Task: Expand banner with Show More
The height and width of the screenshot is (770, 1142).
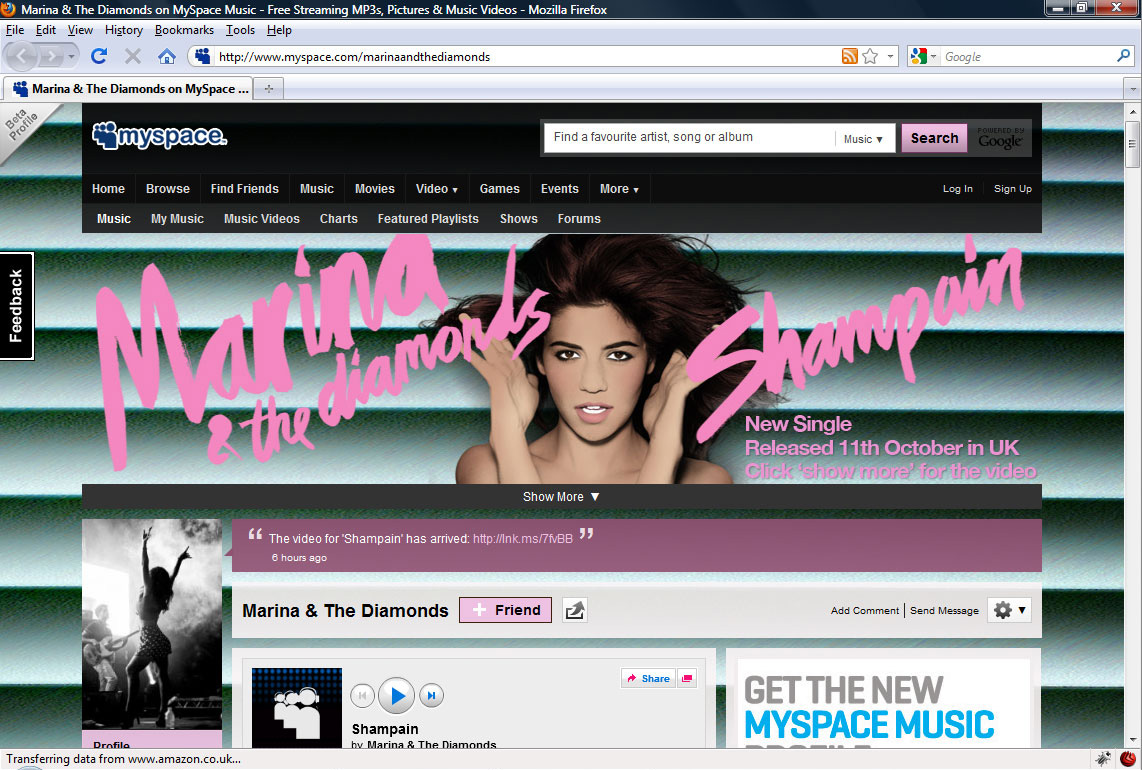Action: click(561, 497)
